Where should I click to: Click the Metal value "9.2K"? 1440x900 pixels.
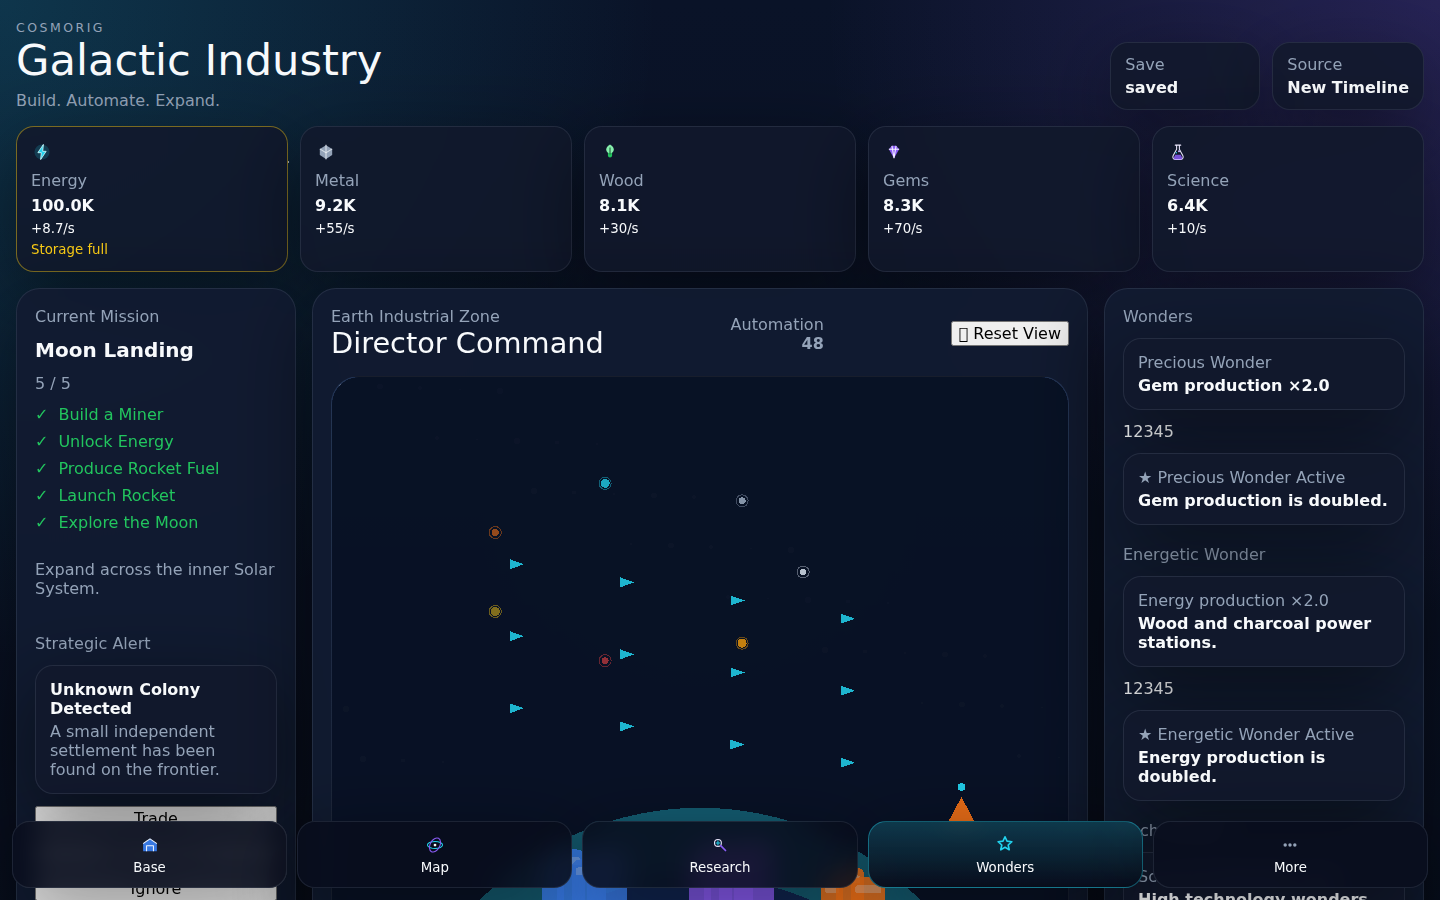336,205
